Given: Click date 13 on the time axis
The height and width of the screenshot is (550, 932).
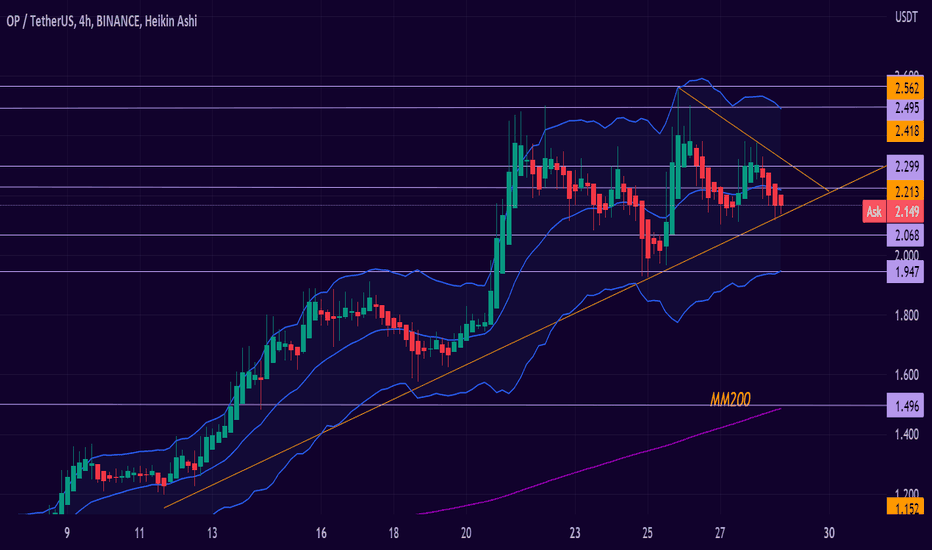Looking at the screenshot, I should [x=212, y=533].
